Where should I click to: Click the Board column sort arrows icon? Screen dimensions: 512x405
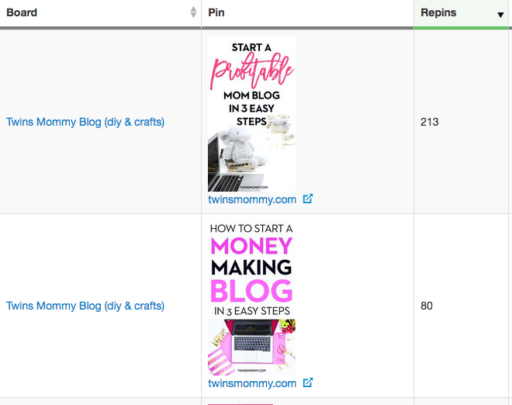click(x=193, y=12)
